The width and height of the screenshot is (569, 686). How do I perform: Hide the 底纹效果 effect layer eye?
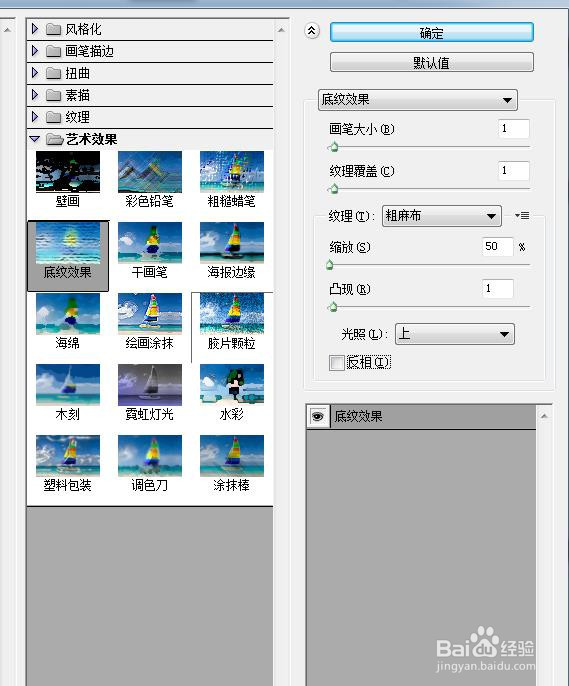click(318, 416)
